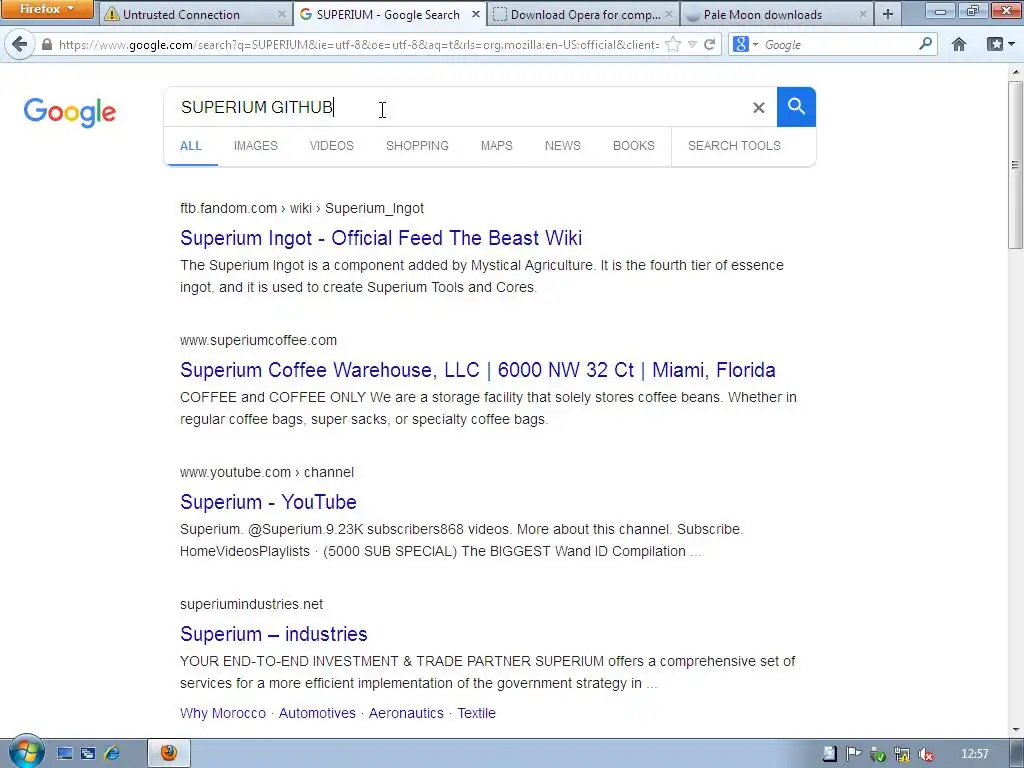
Task: Click the Google logo
Action: (70, 112)
